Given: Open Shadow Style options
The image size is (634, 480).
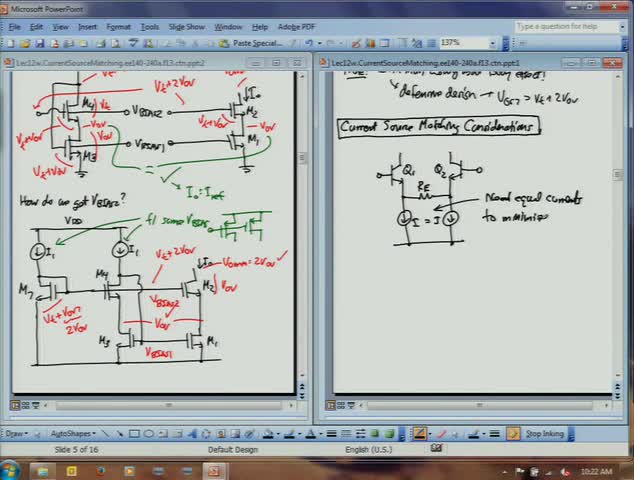Looking at the screenshot, I should (374, 434).
